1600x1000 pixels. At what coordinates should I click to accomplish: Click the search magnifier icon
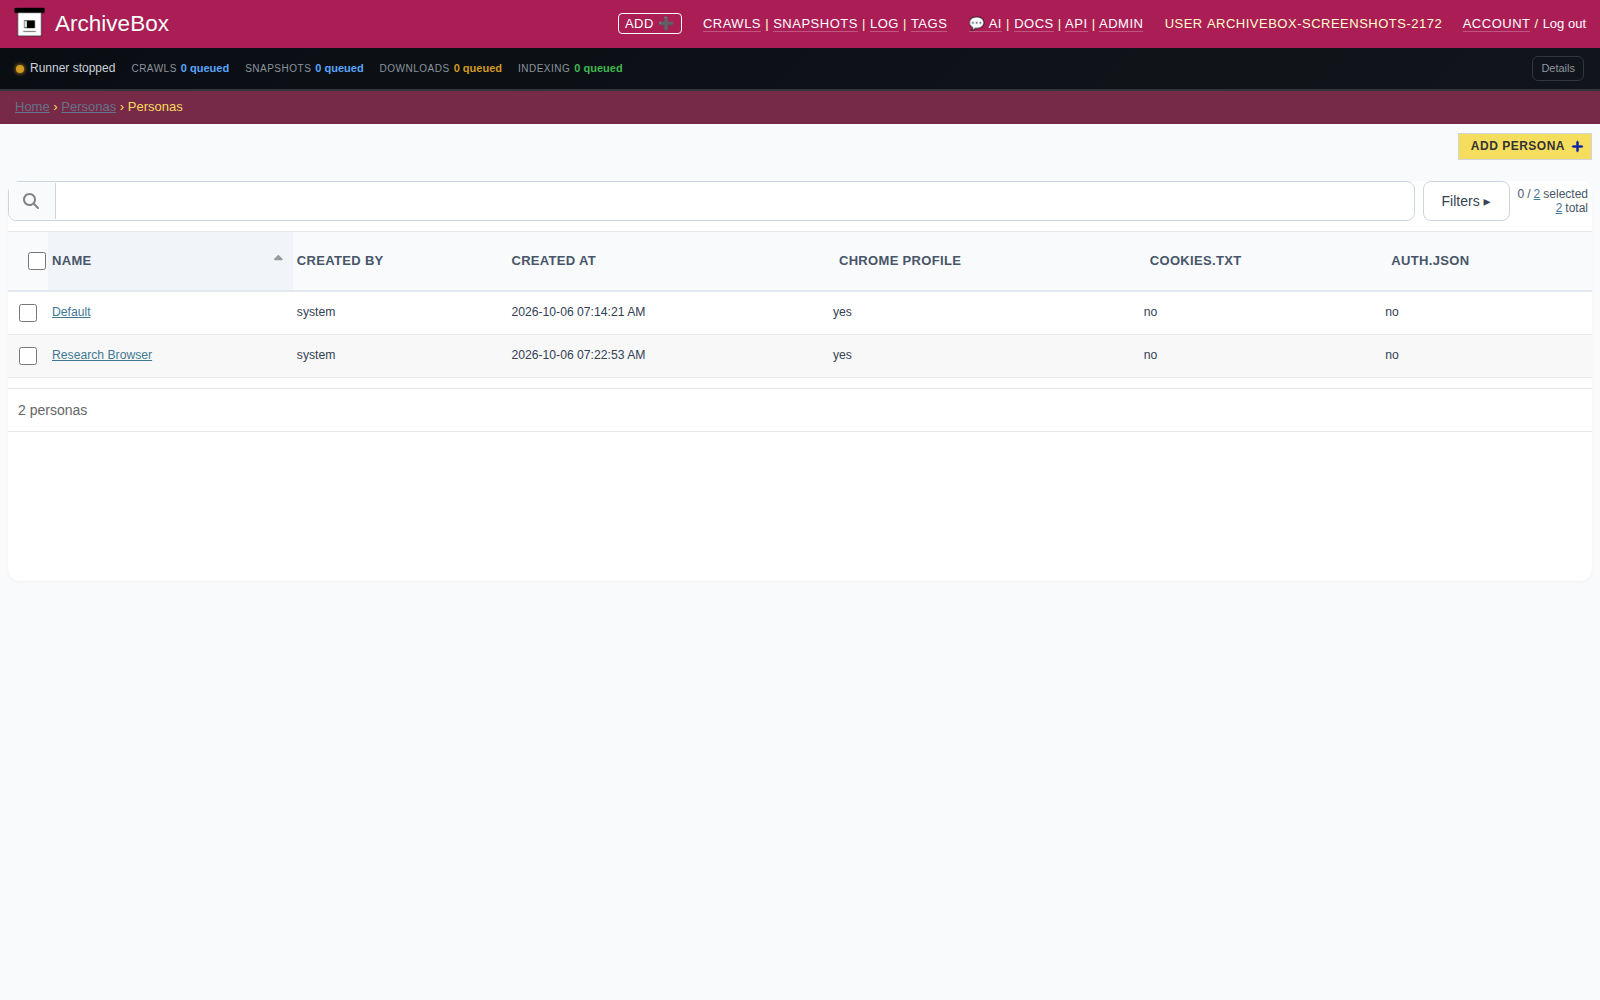(31, 201)
